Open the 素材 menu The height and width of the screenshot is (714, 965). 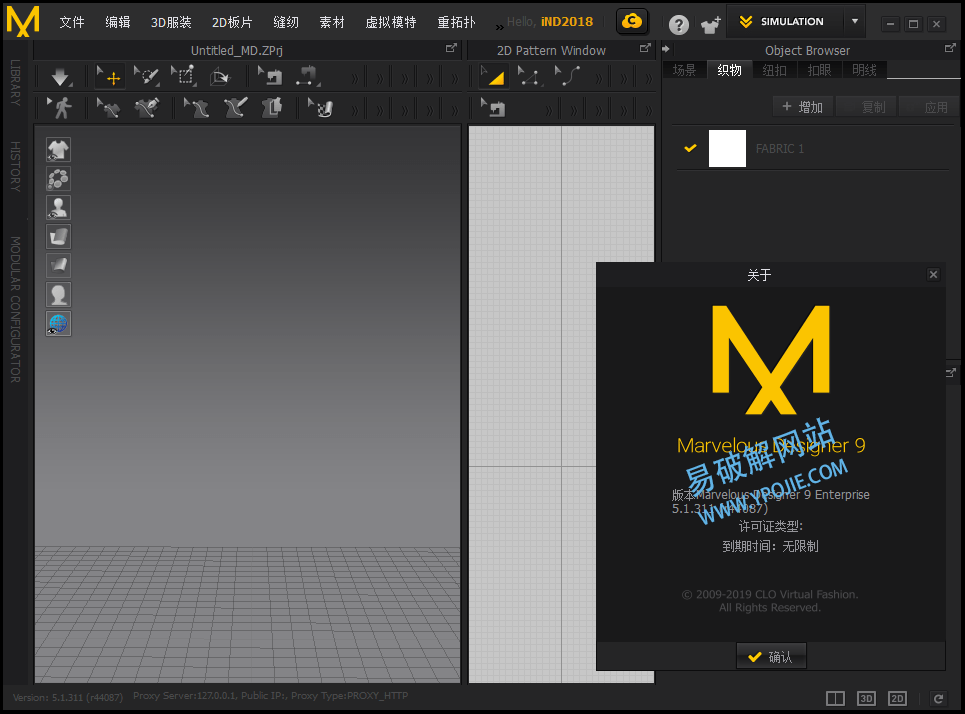[x=332, y=22]
